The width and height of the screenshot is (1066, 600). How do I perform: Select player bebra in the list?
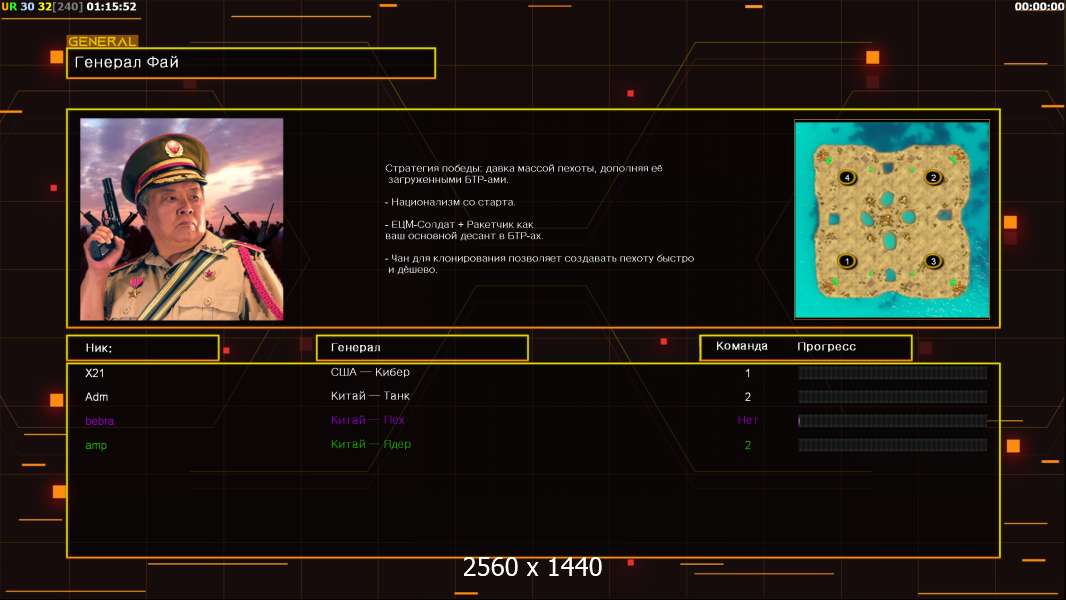click(99, 421)
